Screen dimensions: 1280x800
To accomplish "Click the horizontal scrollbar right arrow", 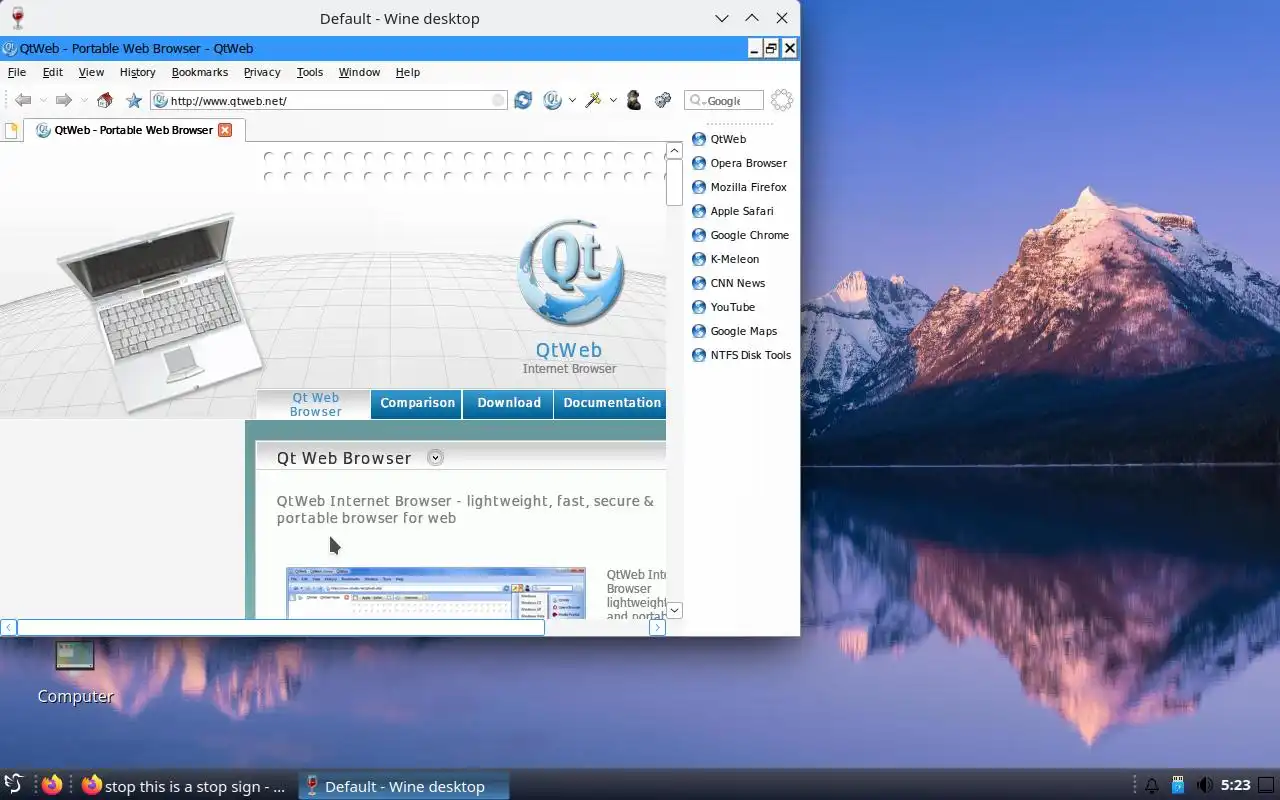I will point(657,627).
